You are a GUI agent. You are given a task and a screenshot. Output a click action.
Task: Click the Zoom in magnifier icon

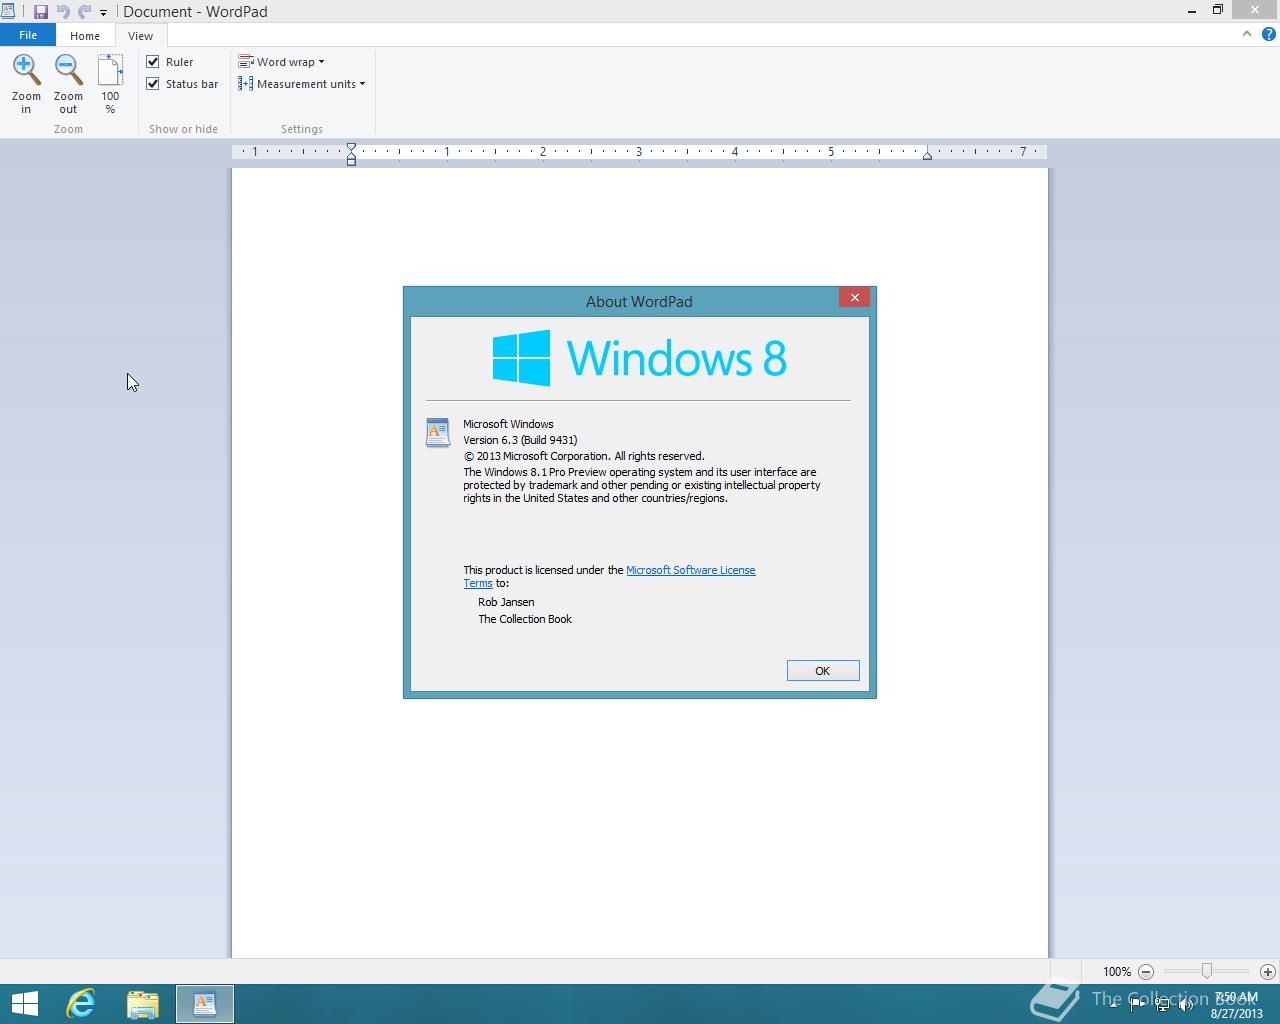click(x=26, y=70)
